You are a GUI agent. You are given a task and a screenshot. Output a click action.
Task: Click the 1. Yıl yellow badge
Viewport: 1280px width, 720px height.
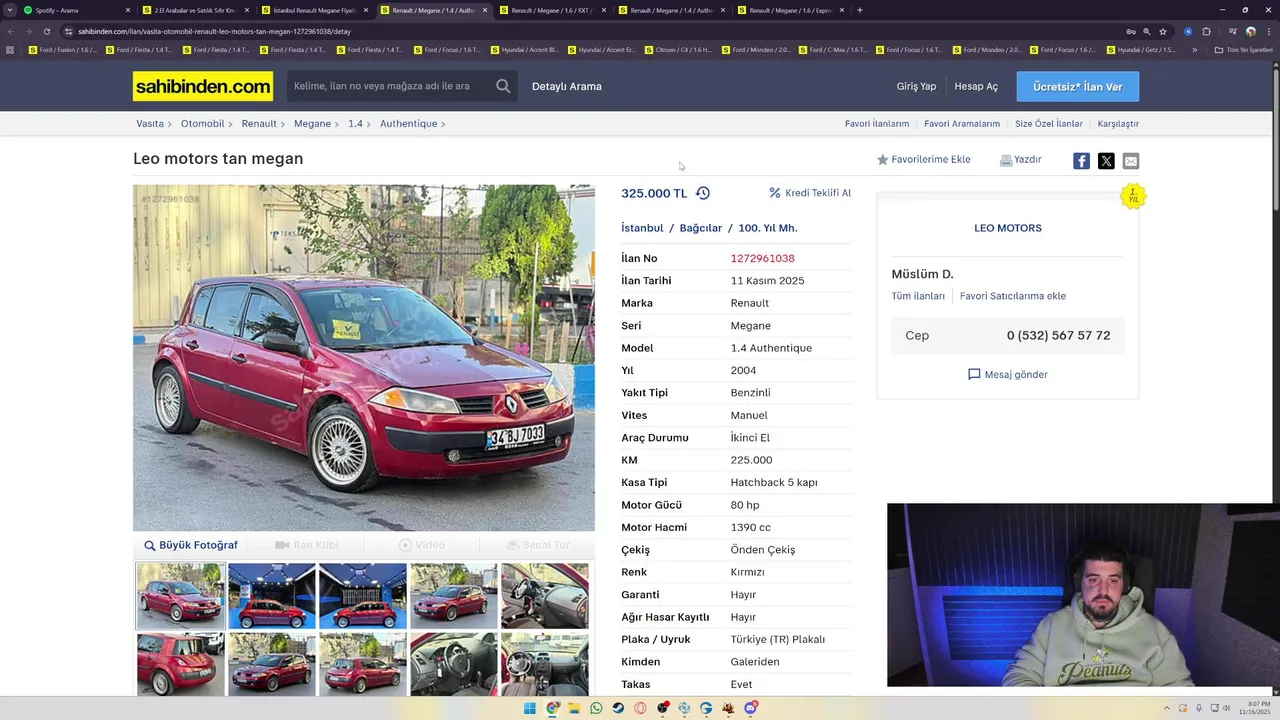pyautogui.click(x=1133, y=196)
